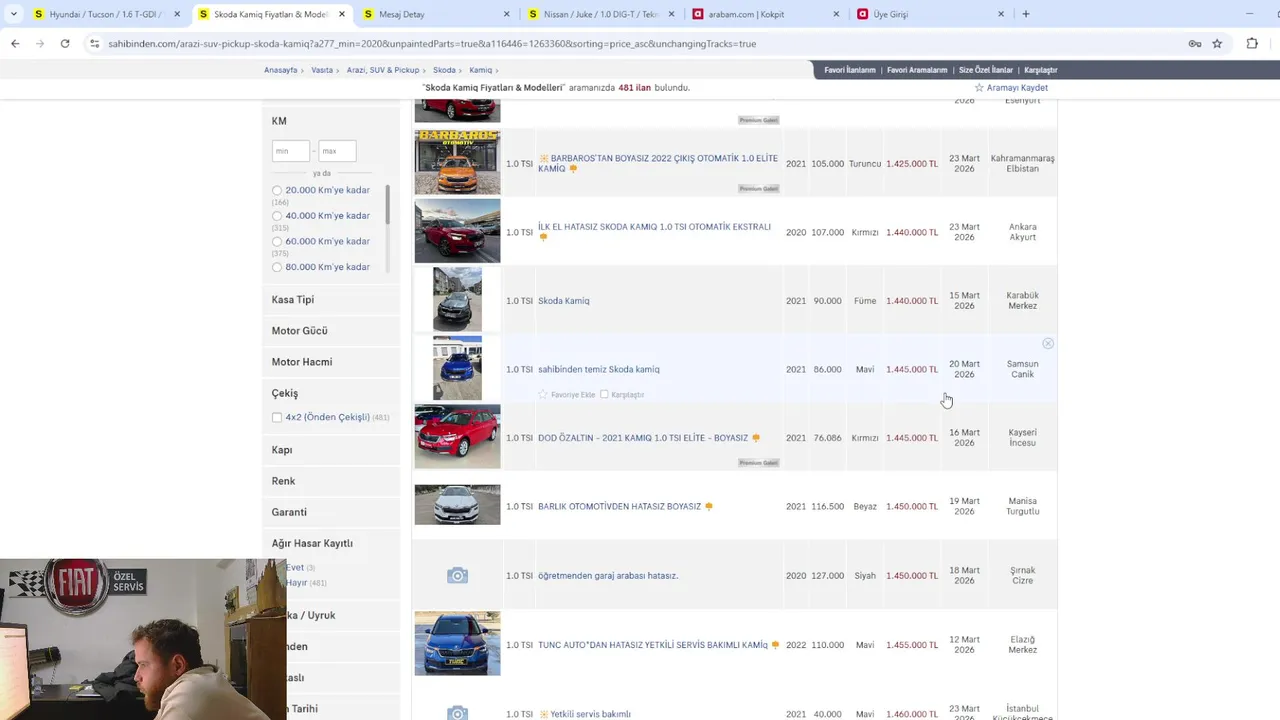
Task: Open Size Özel İlanlar menu item
Action: [986, 70]
